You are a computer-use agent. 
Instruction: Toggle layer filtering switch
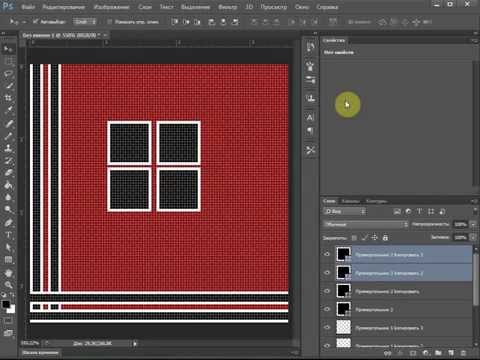[x=475, y=211]
